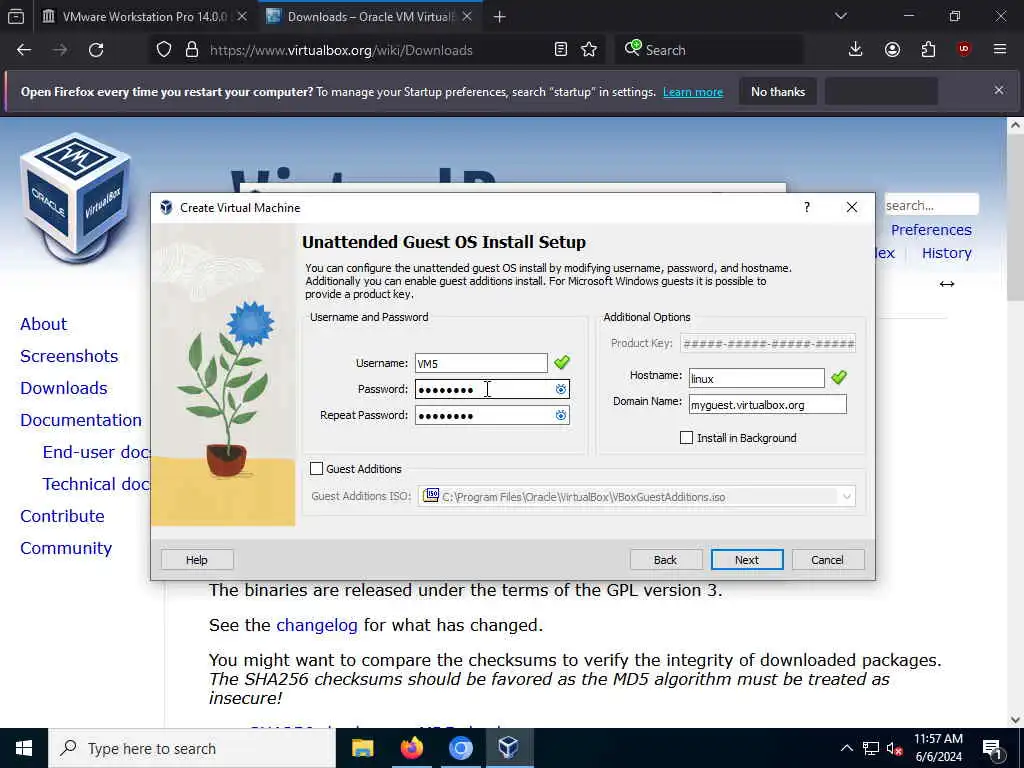Click the webpage search... box
The width and height of the screenshot is (1024, 768).
pos(931,205)
